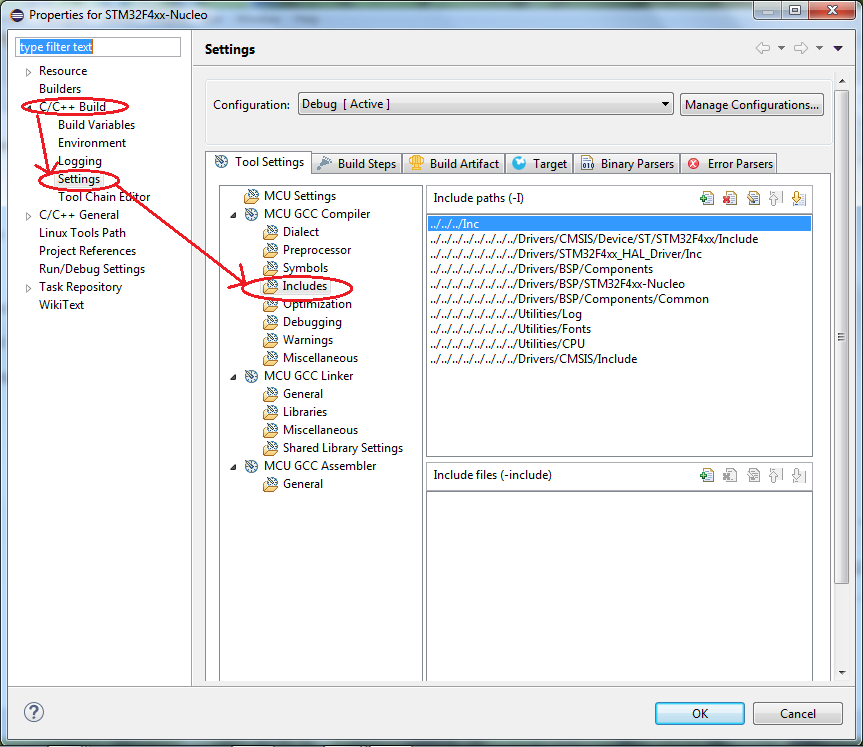This screenshot has width=863, height=747.
Task: Go forward with the right arrow icon
Action: click(x=801, y=48)
